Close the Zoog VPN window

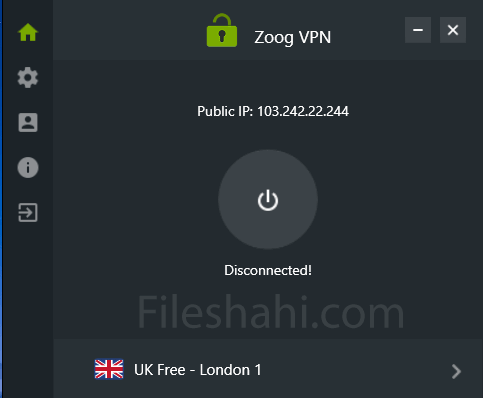tap(453, 30)
